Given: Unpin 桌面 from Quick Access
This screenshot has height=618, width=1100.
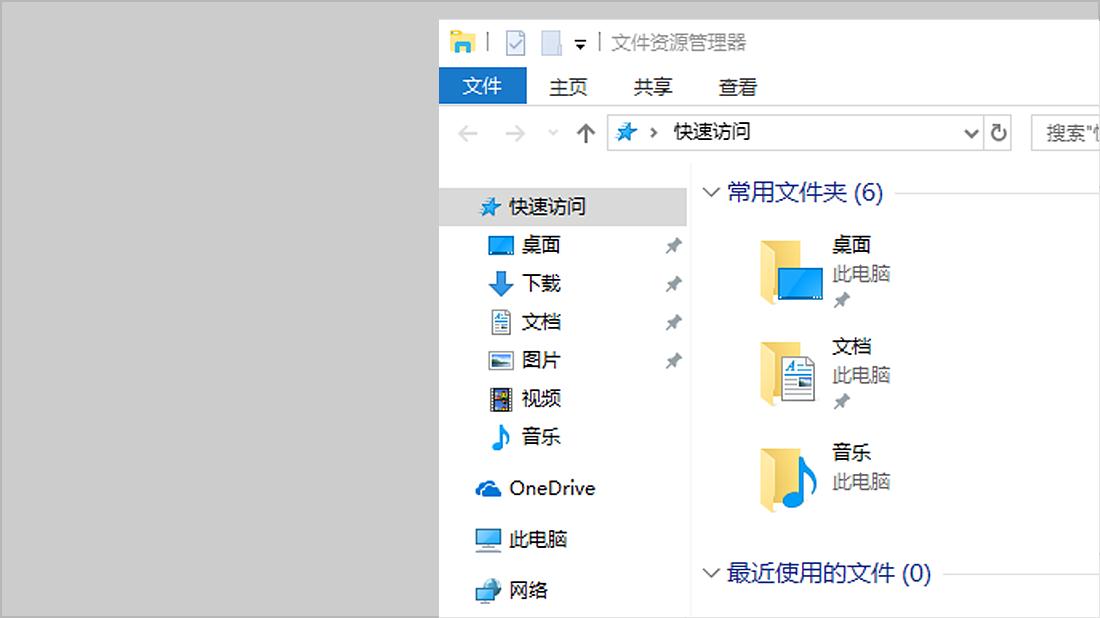Looking at the screenshot, I should pos(672,245).
